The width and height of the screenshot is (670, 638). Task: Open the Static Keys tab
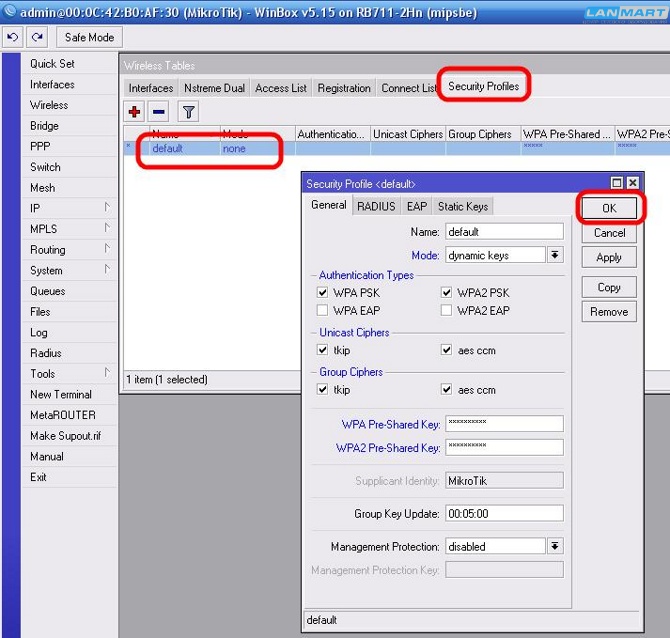click(x=463, y=206)
